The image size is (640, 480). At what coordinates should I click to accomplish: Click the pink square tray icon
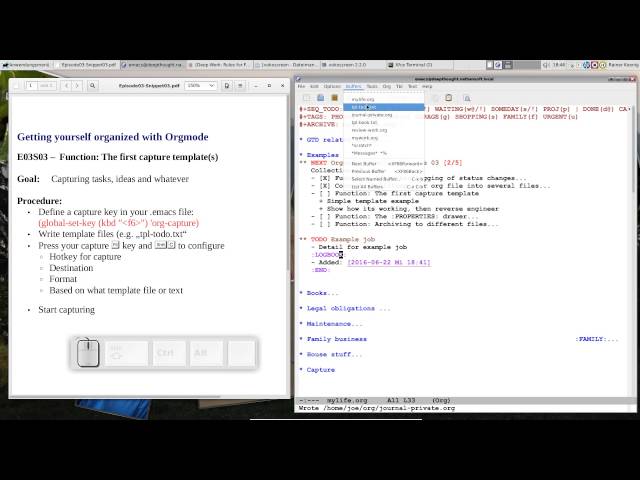click(595, 65)
